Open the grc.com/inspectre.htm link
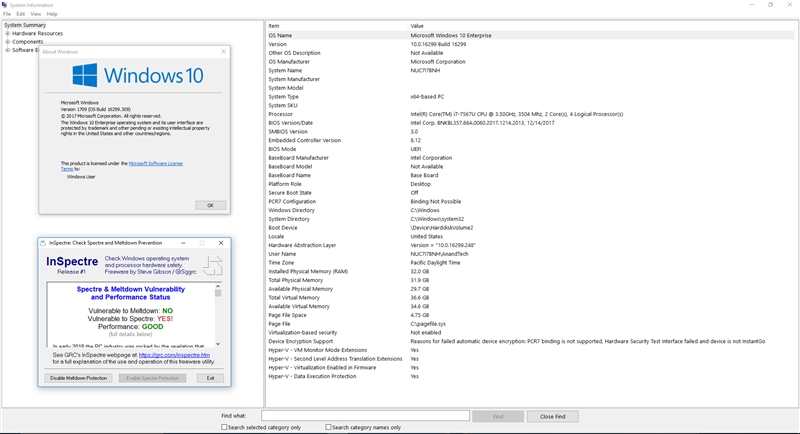Screen dimensions: 800x434 (174, 355)
